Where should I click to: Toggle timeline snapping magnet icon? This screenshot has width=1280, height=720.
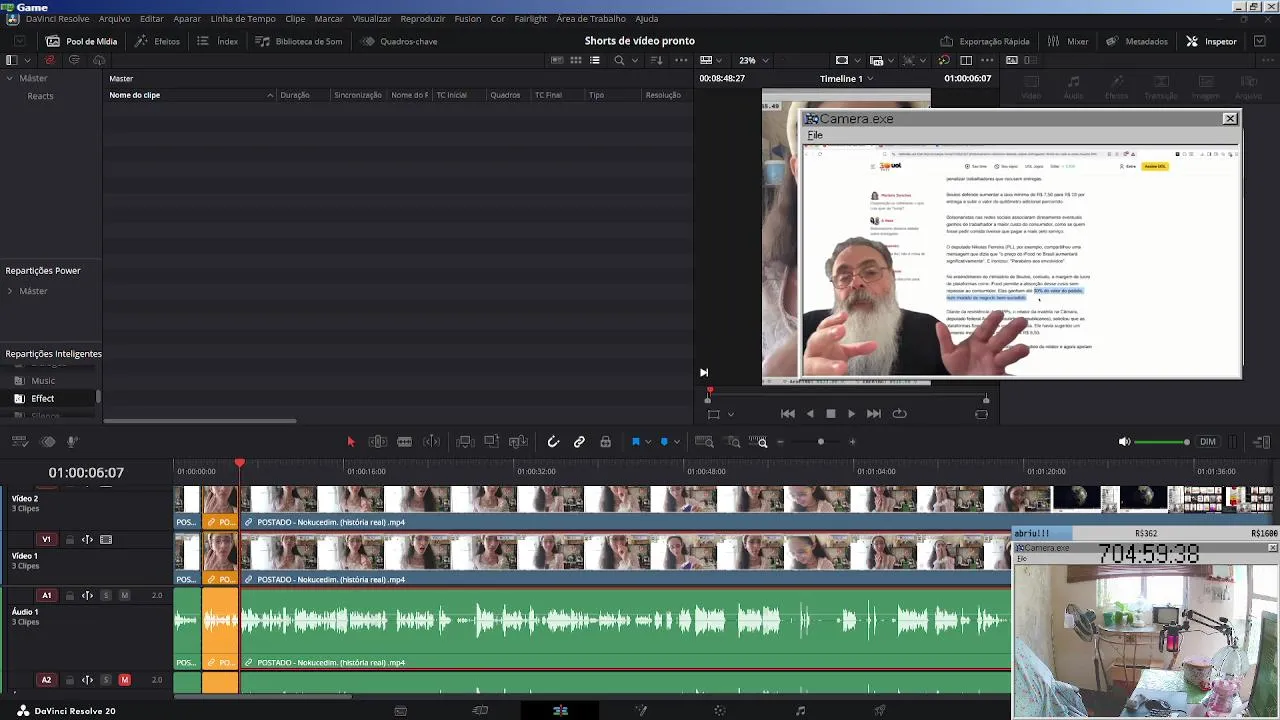[x=552, y=442]
